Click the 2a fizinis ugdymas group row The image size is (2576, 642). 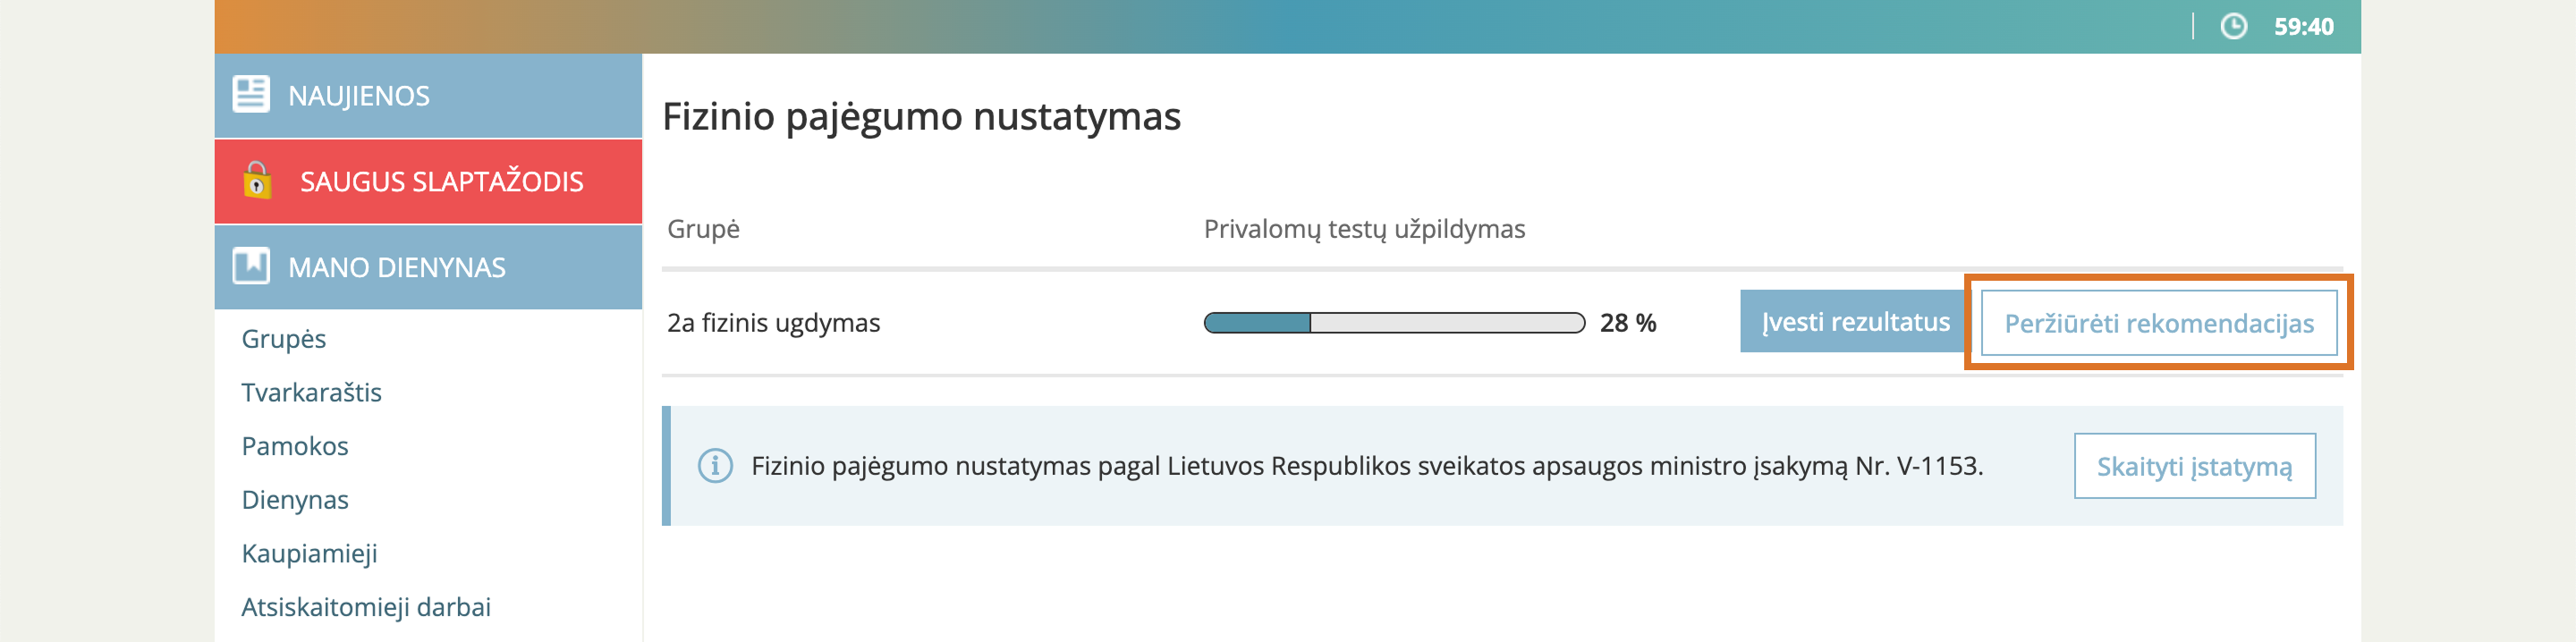[773, 323]
